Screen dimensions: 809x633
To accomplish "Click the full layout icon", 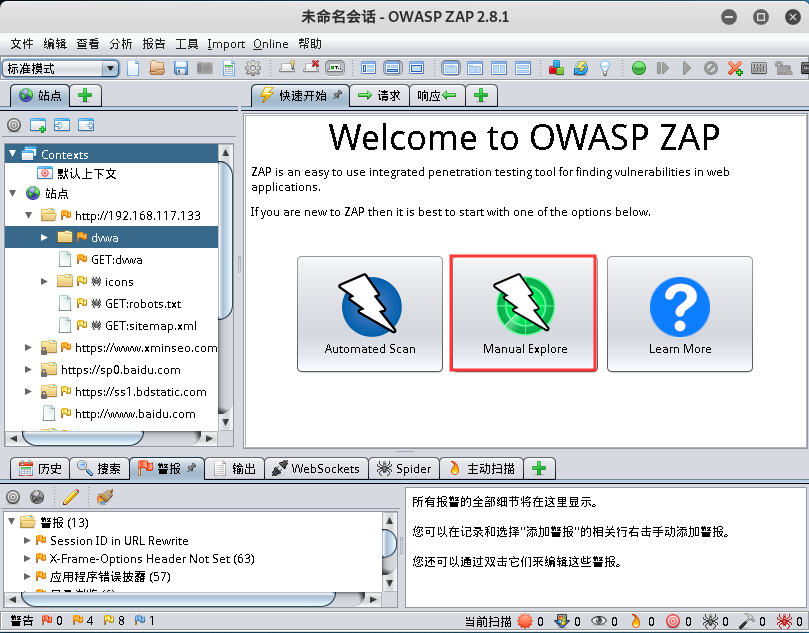I will coord(416,68).
